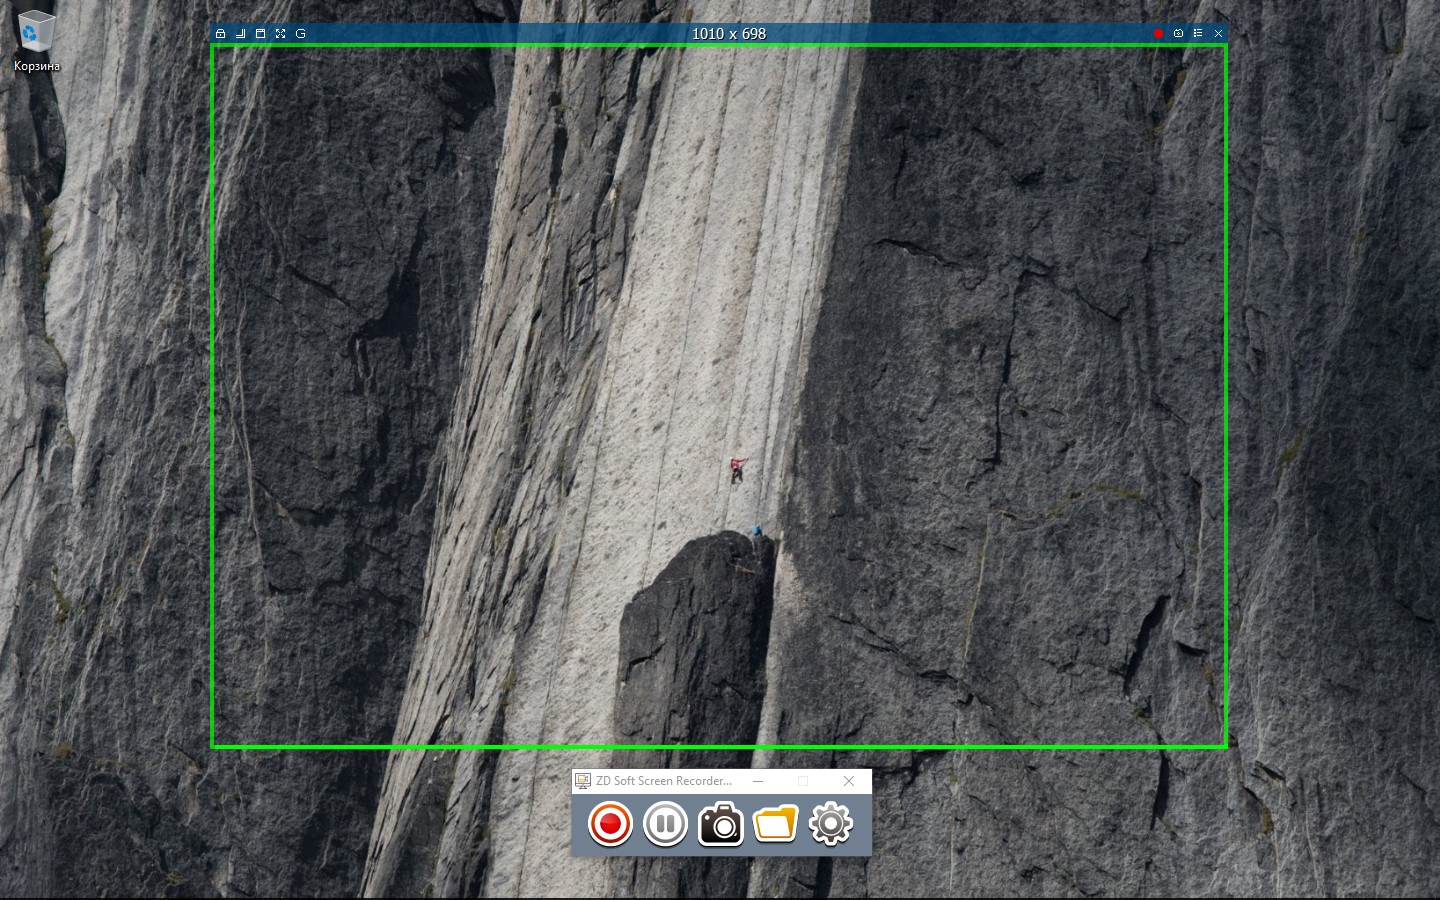Click the resize corner icon on capture bar

pyautogui.click(x=241, y=34)
